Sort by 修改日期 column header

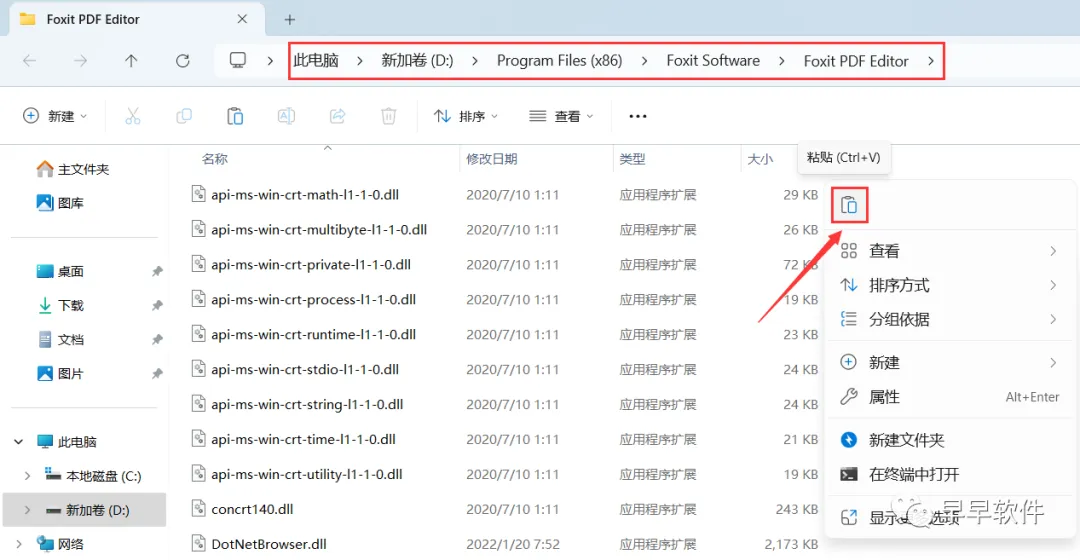(492, 159)
